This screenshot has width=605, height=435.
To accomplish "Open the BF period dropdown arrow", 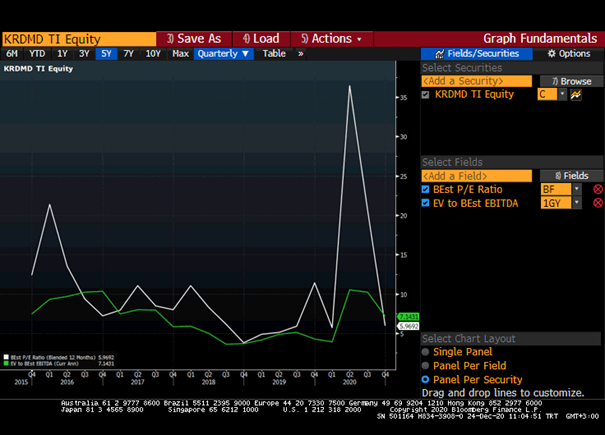I will 576,189.
